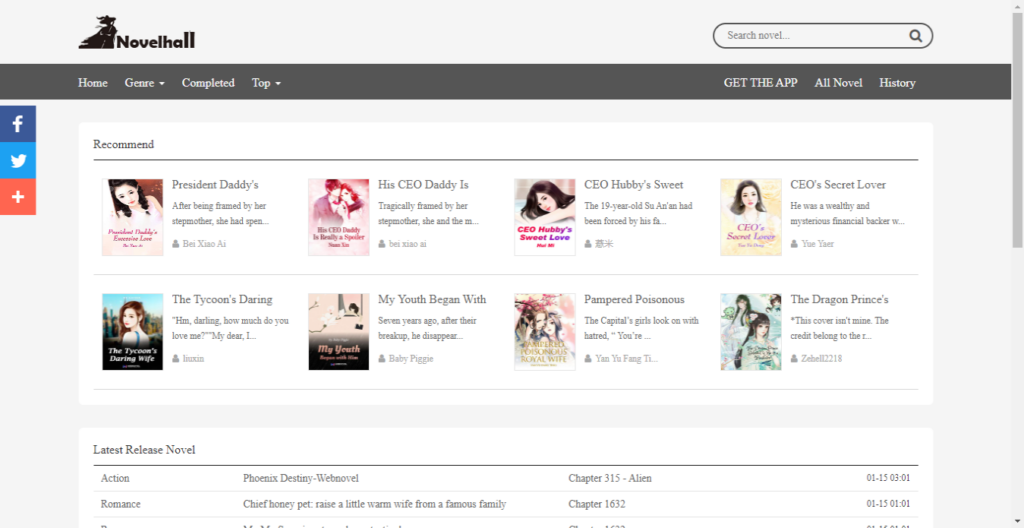Open Chapter 1632 link
Image resolution: width=1024 pixels, height=528 pixels.
point(597,504)
